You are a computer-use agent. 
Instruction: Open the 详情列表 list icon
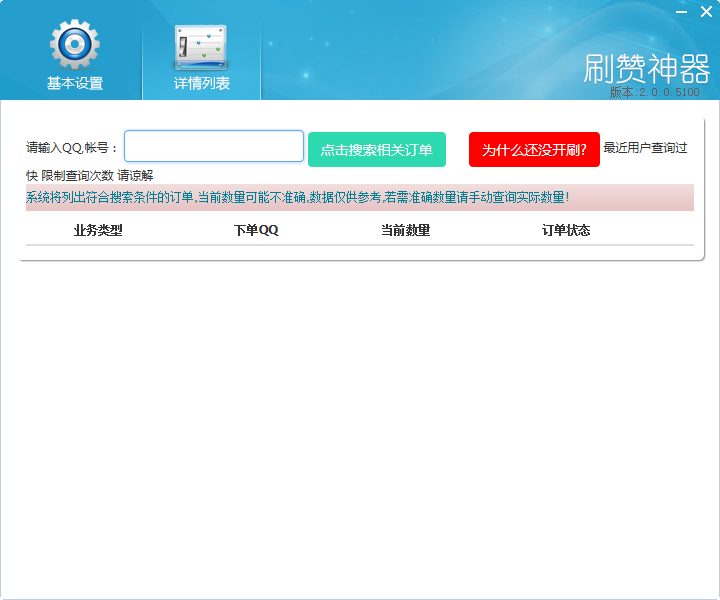pyautogui.click(x=201, y=48)
